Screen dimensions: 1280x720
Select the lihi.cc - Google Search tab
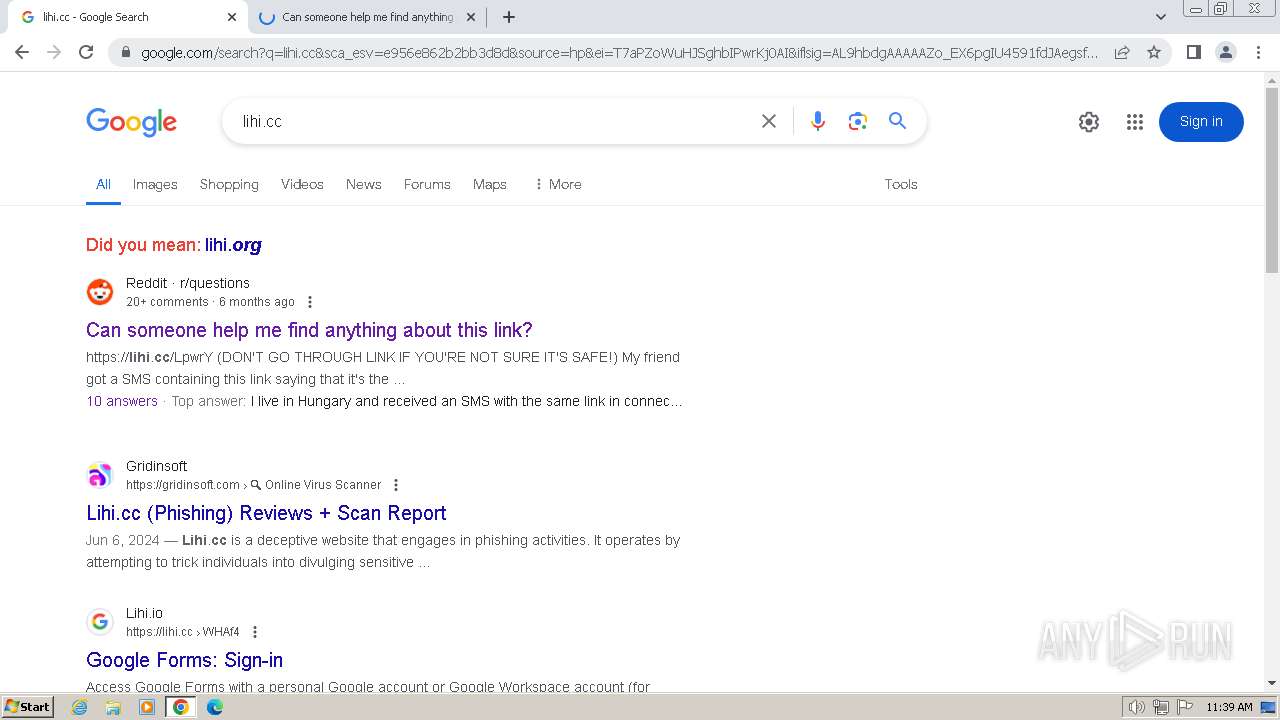[127, 17]
